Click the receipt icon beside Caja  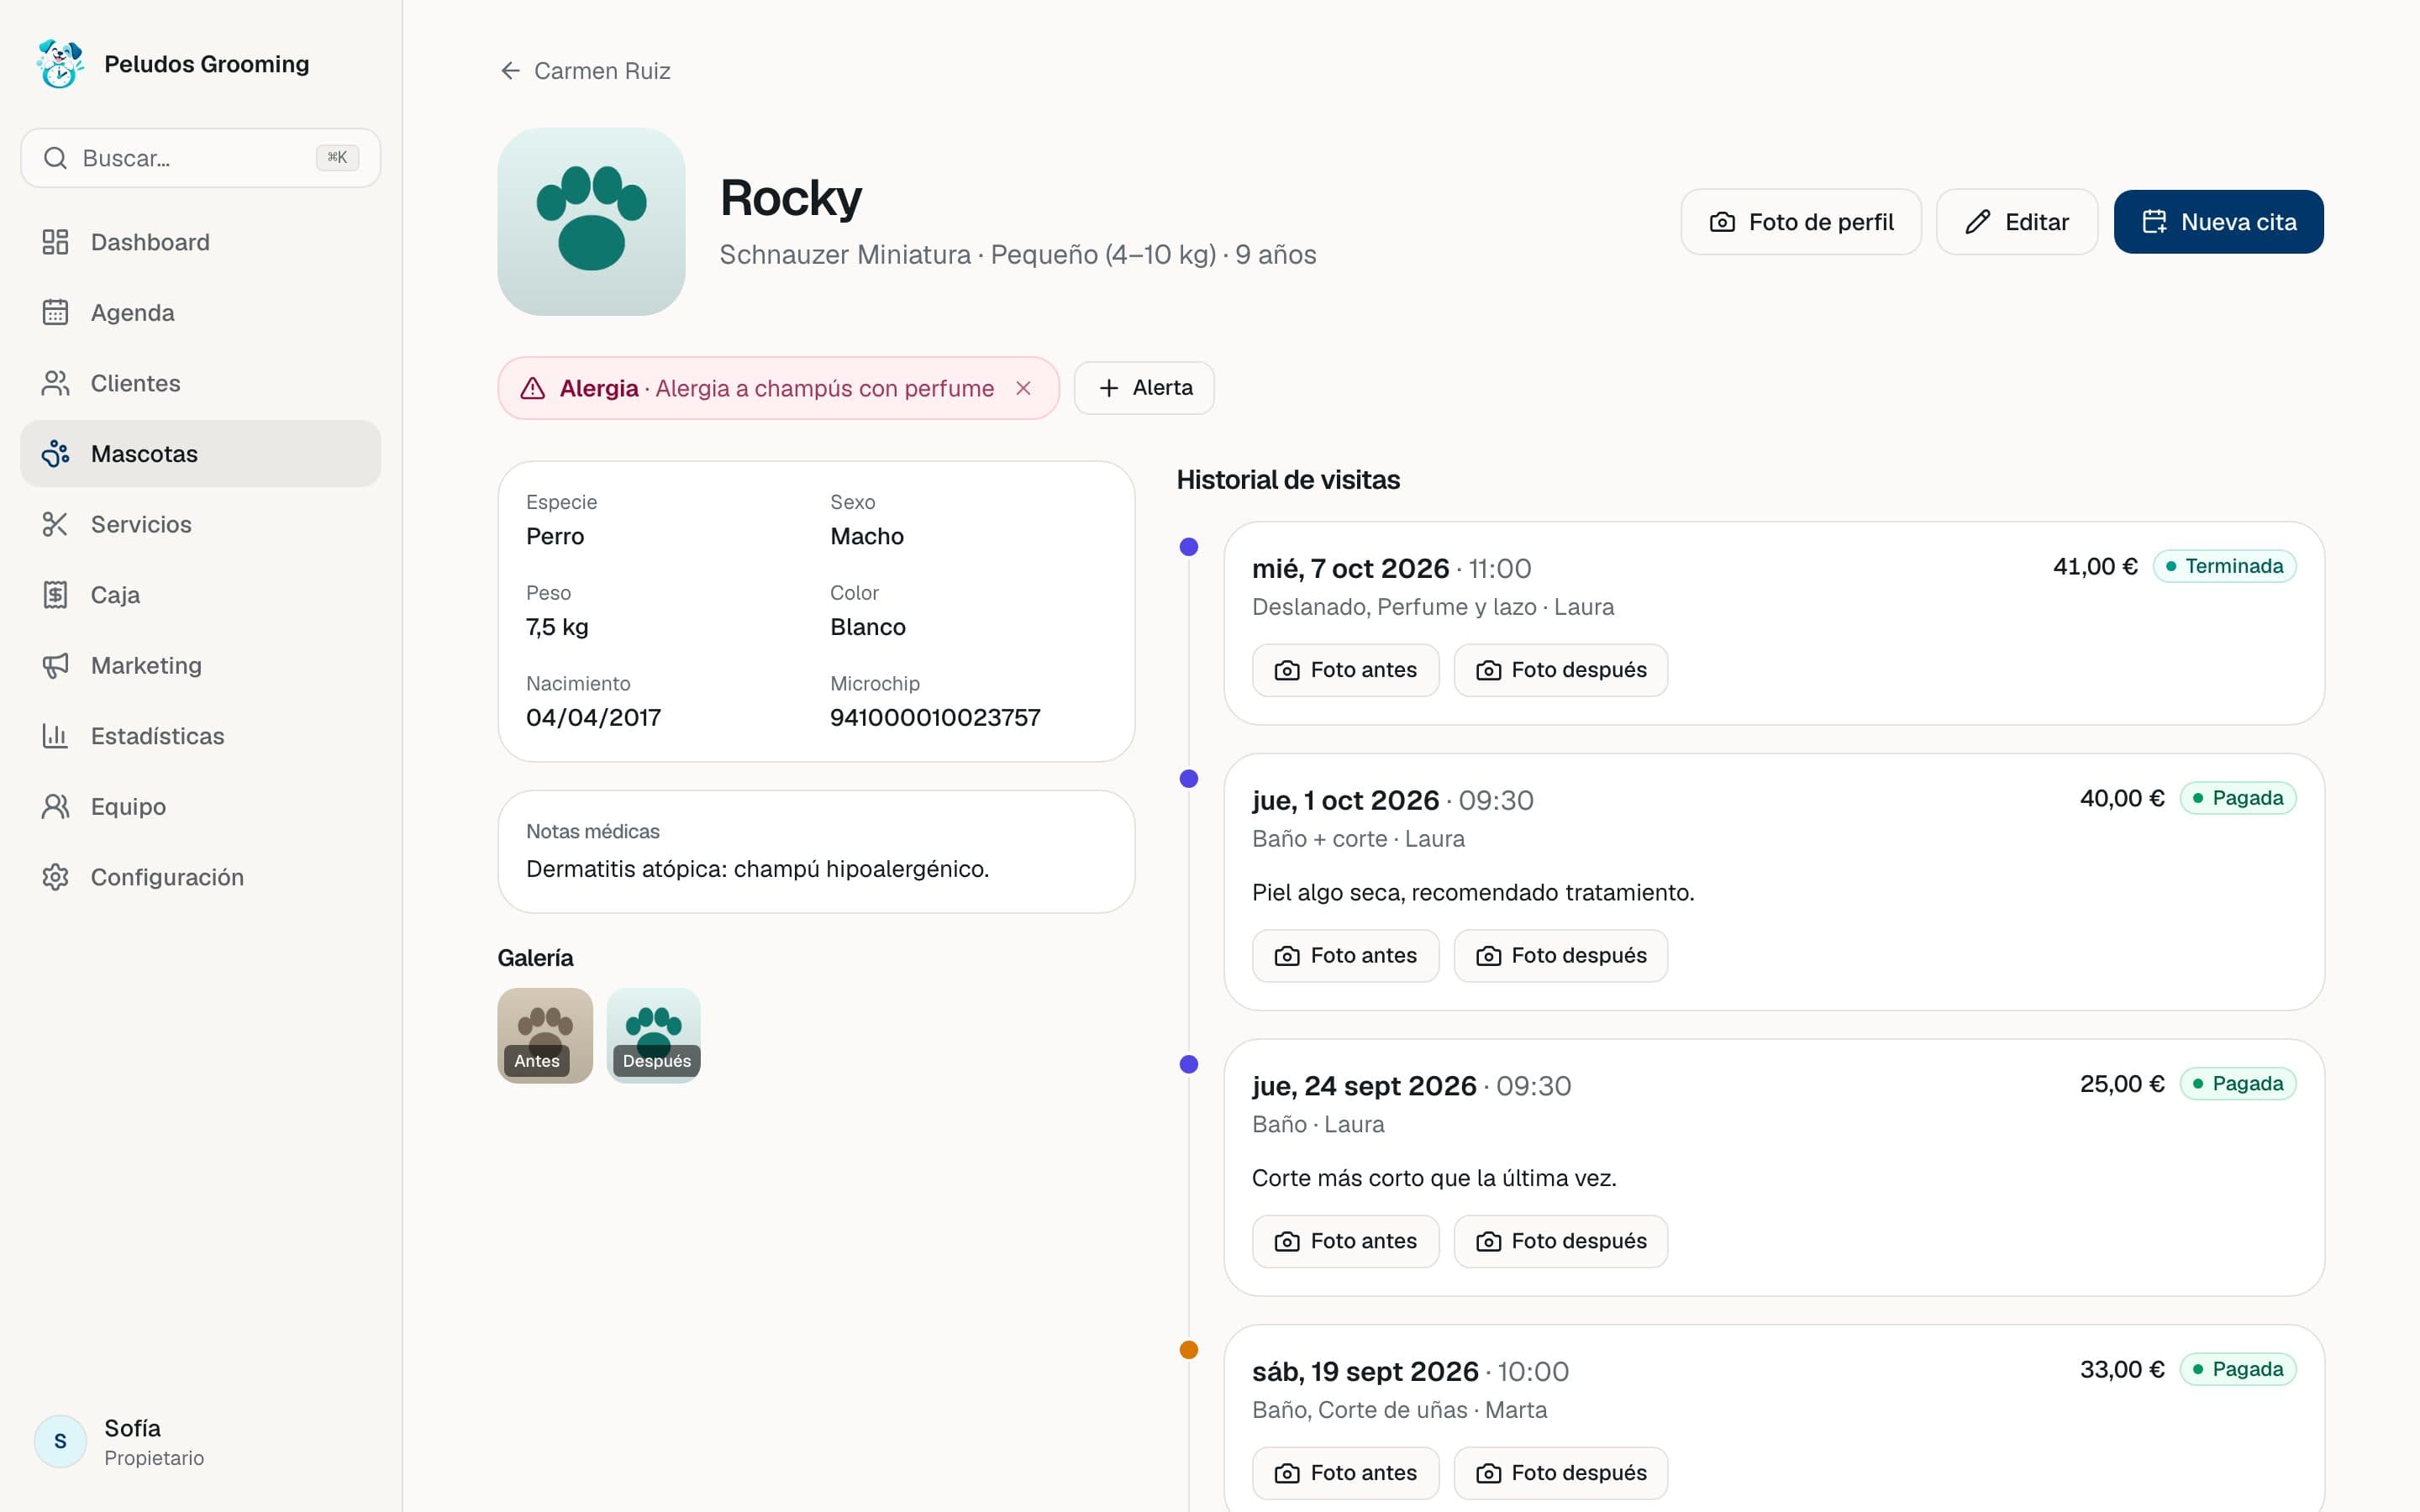point(55,595)
